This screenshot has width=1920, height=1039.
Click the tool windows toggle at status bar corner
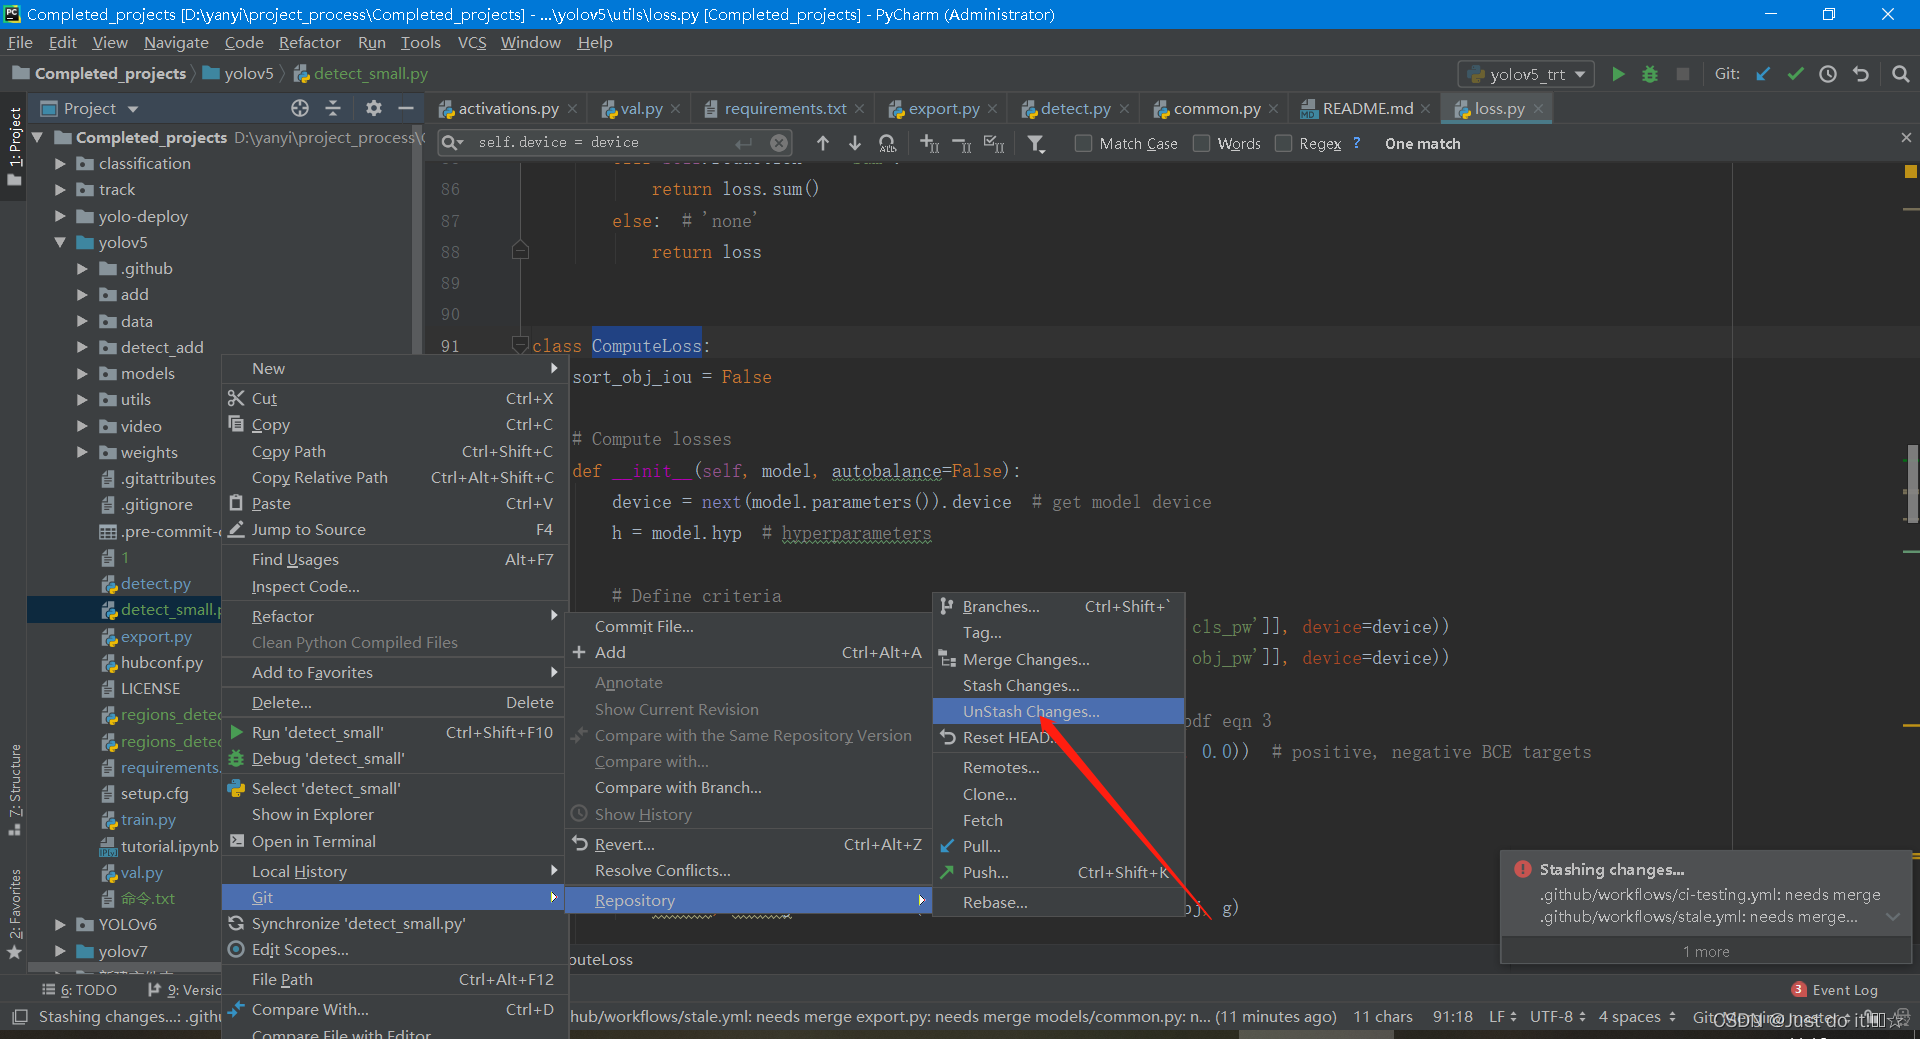pos(19,1017)
